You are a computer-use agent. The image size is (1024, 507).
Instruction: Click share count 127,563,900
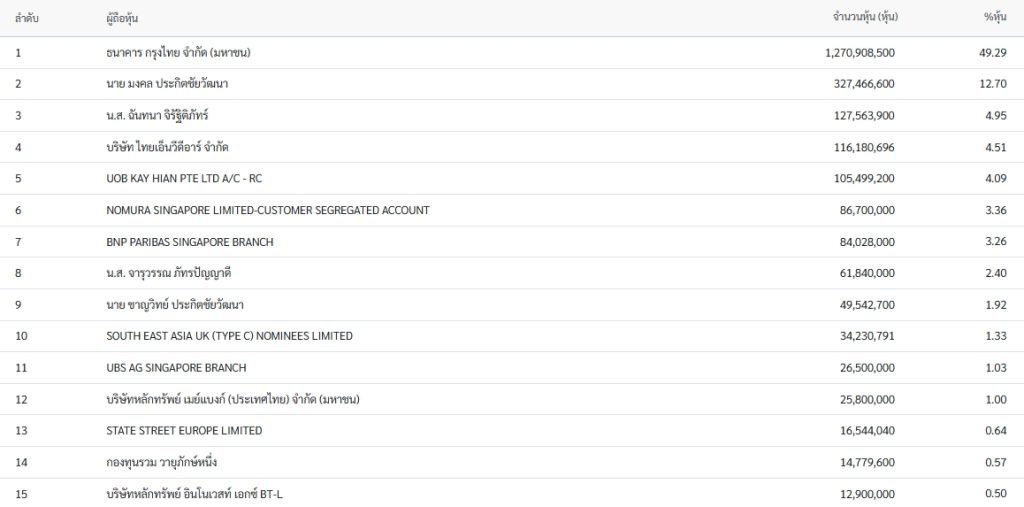[x=865, y=116]
